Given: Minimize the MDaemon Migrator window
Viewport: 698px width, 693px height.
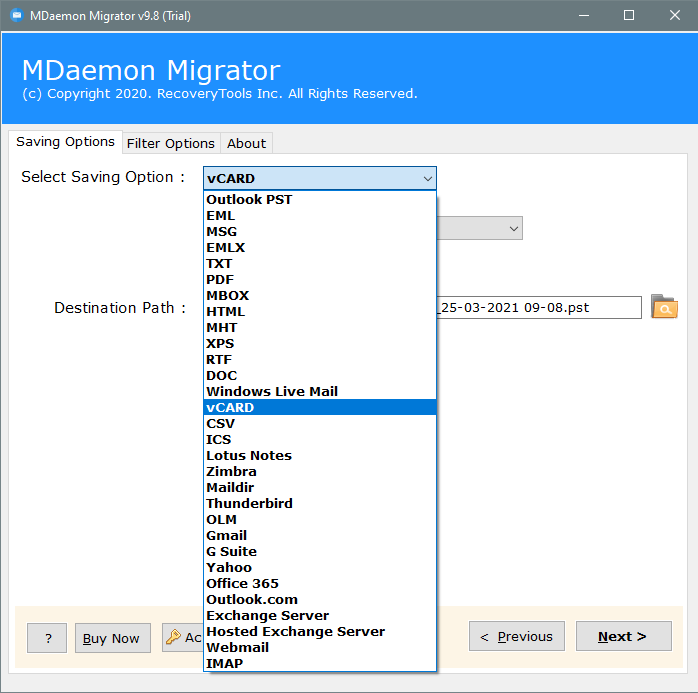Looking at the screenshot, I should [x=584, y=16].
